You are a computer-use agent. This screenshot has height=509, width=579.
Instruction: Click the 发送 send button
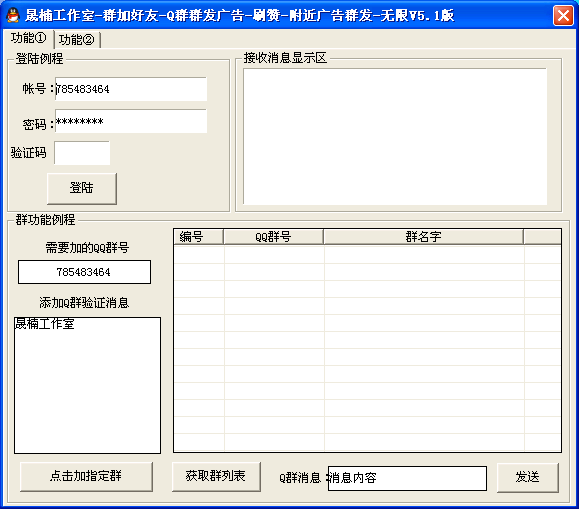pyautogui.click(x=527, y=477)
